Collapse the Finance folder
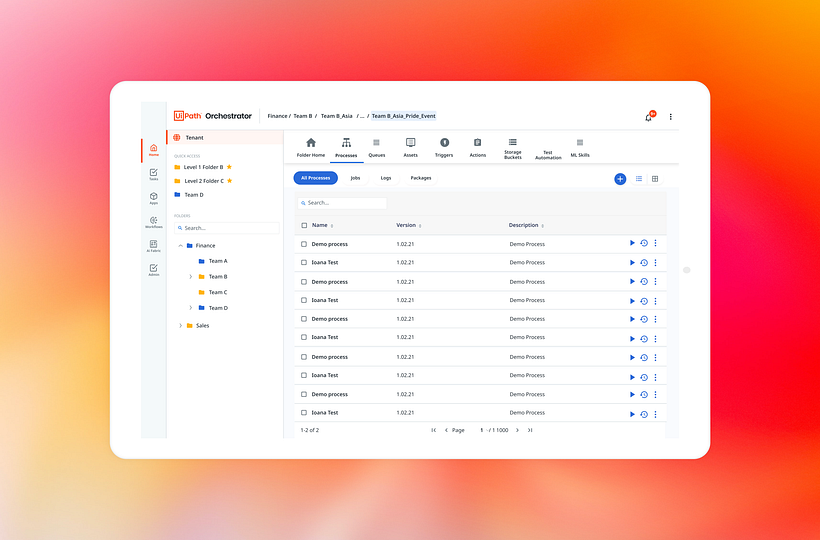The width and height of the screenshot is (820, 540). click(x=180, y=246)
